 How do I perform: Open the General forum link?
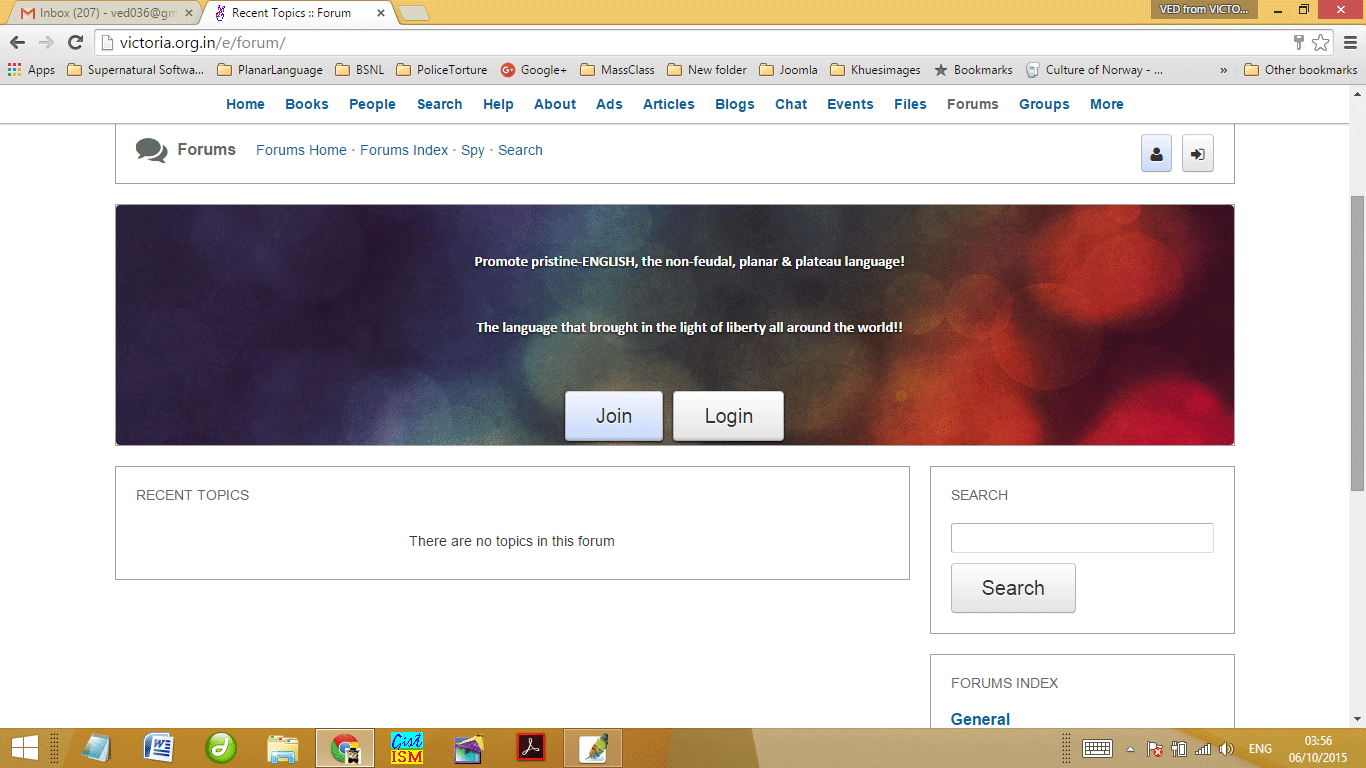tap(980, 719)
